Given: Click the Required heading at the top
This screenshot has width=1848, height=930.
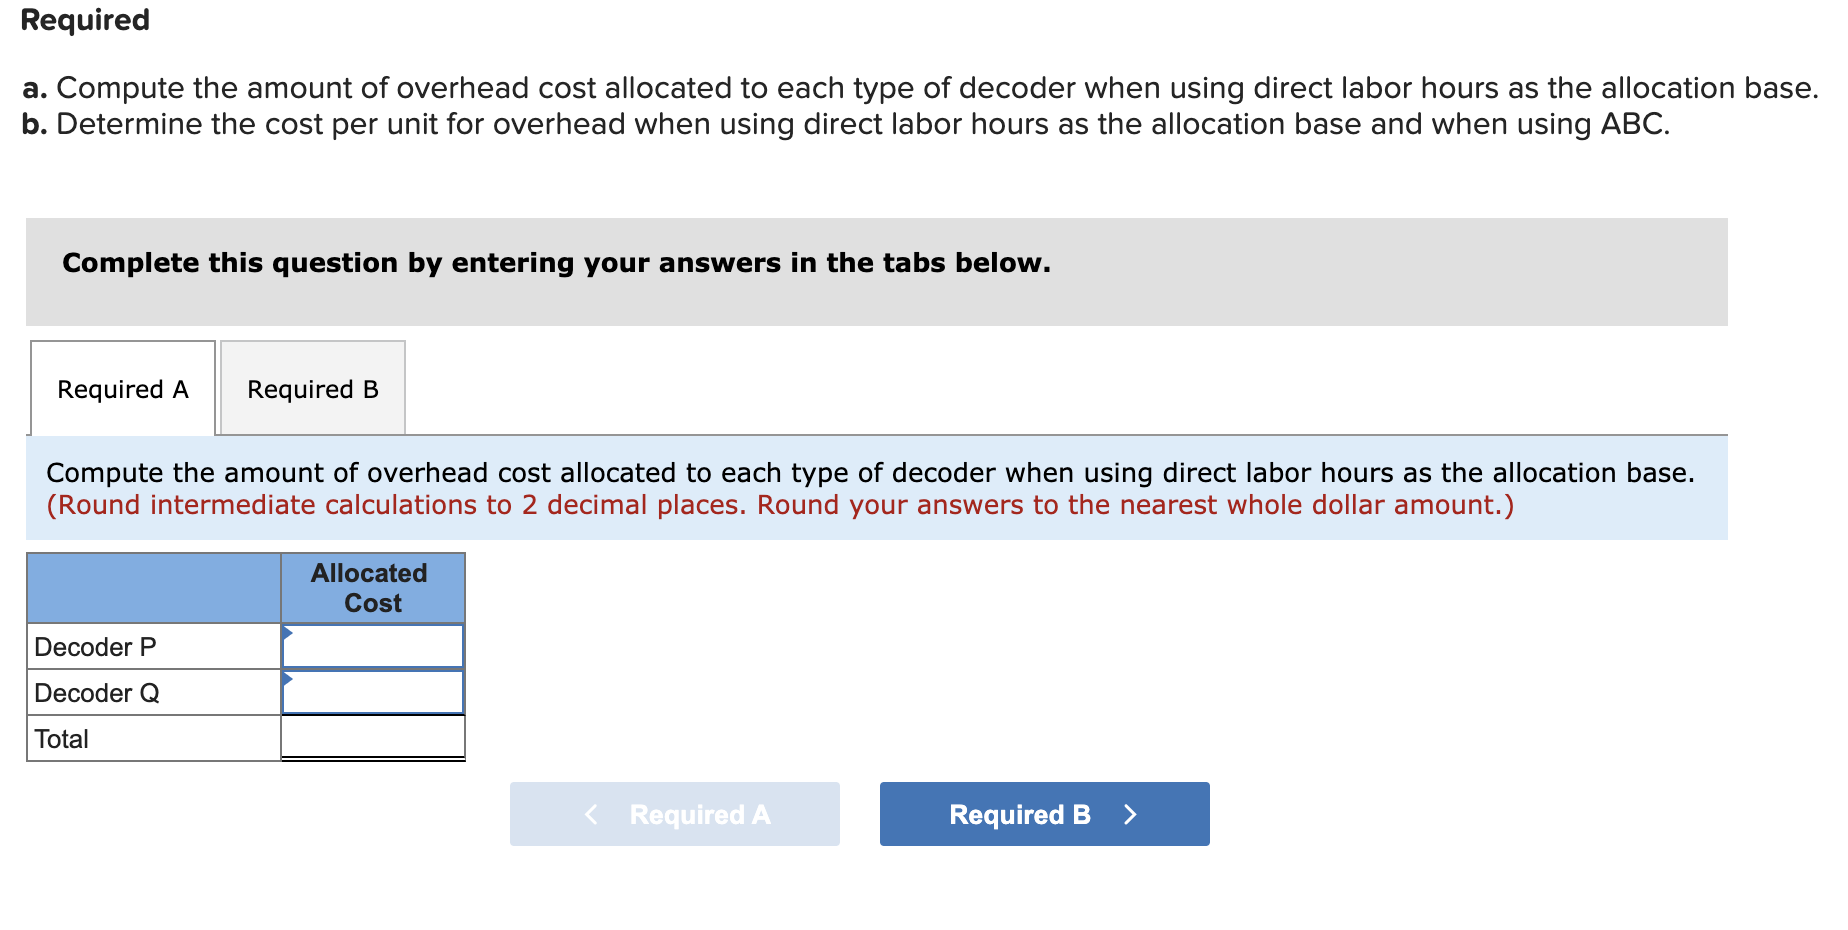Looking at the screenshot, I should (x=85, y=20).
